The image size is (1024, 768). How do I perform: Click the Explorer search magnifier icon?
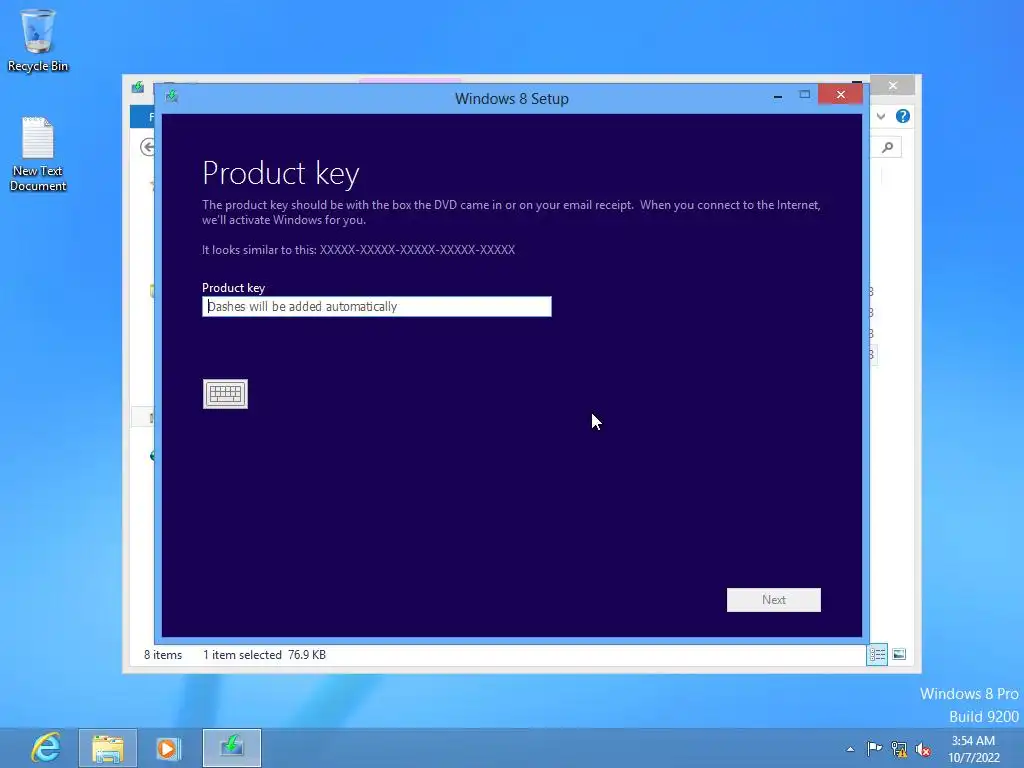[888, 148]
